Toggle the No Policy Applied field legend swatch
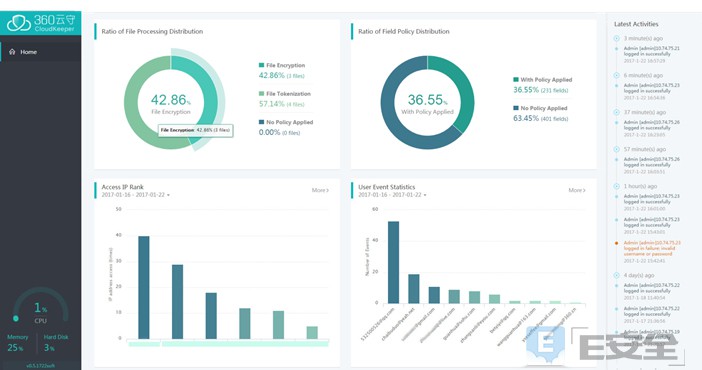702x370 pixels. coord(516,108)
